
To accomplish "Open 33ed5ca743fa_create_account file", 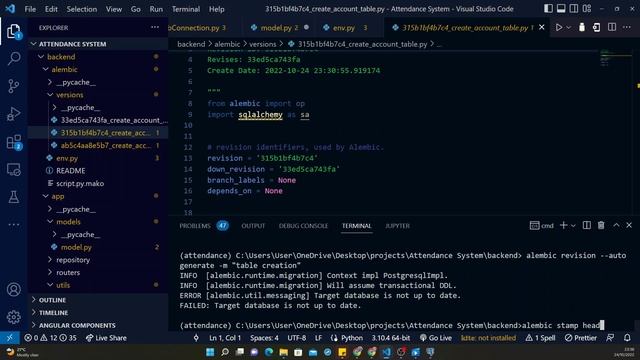I will pos(98,120).
